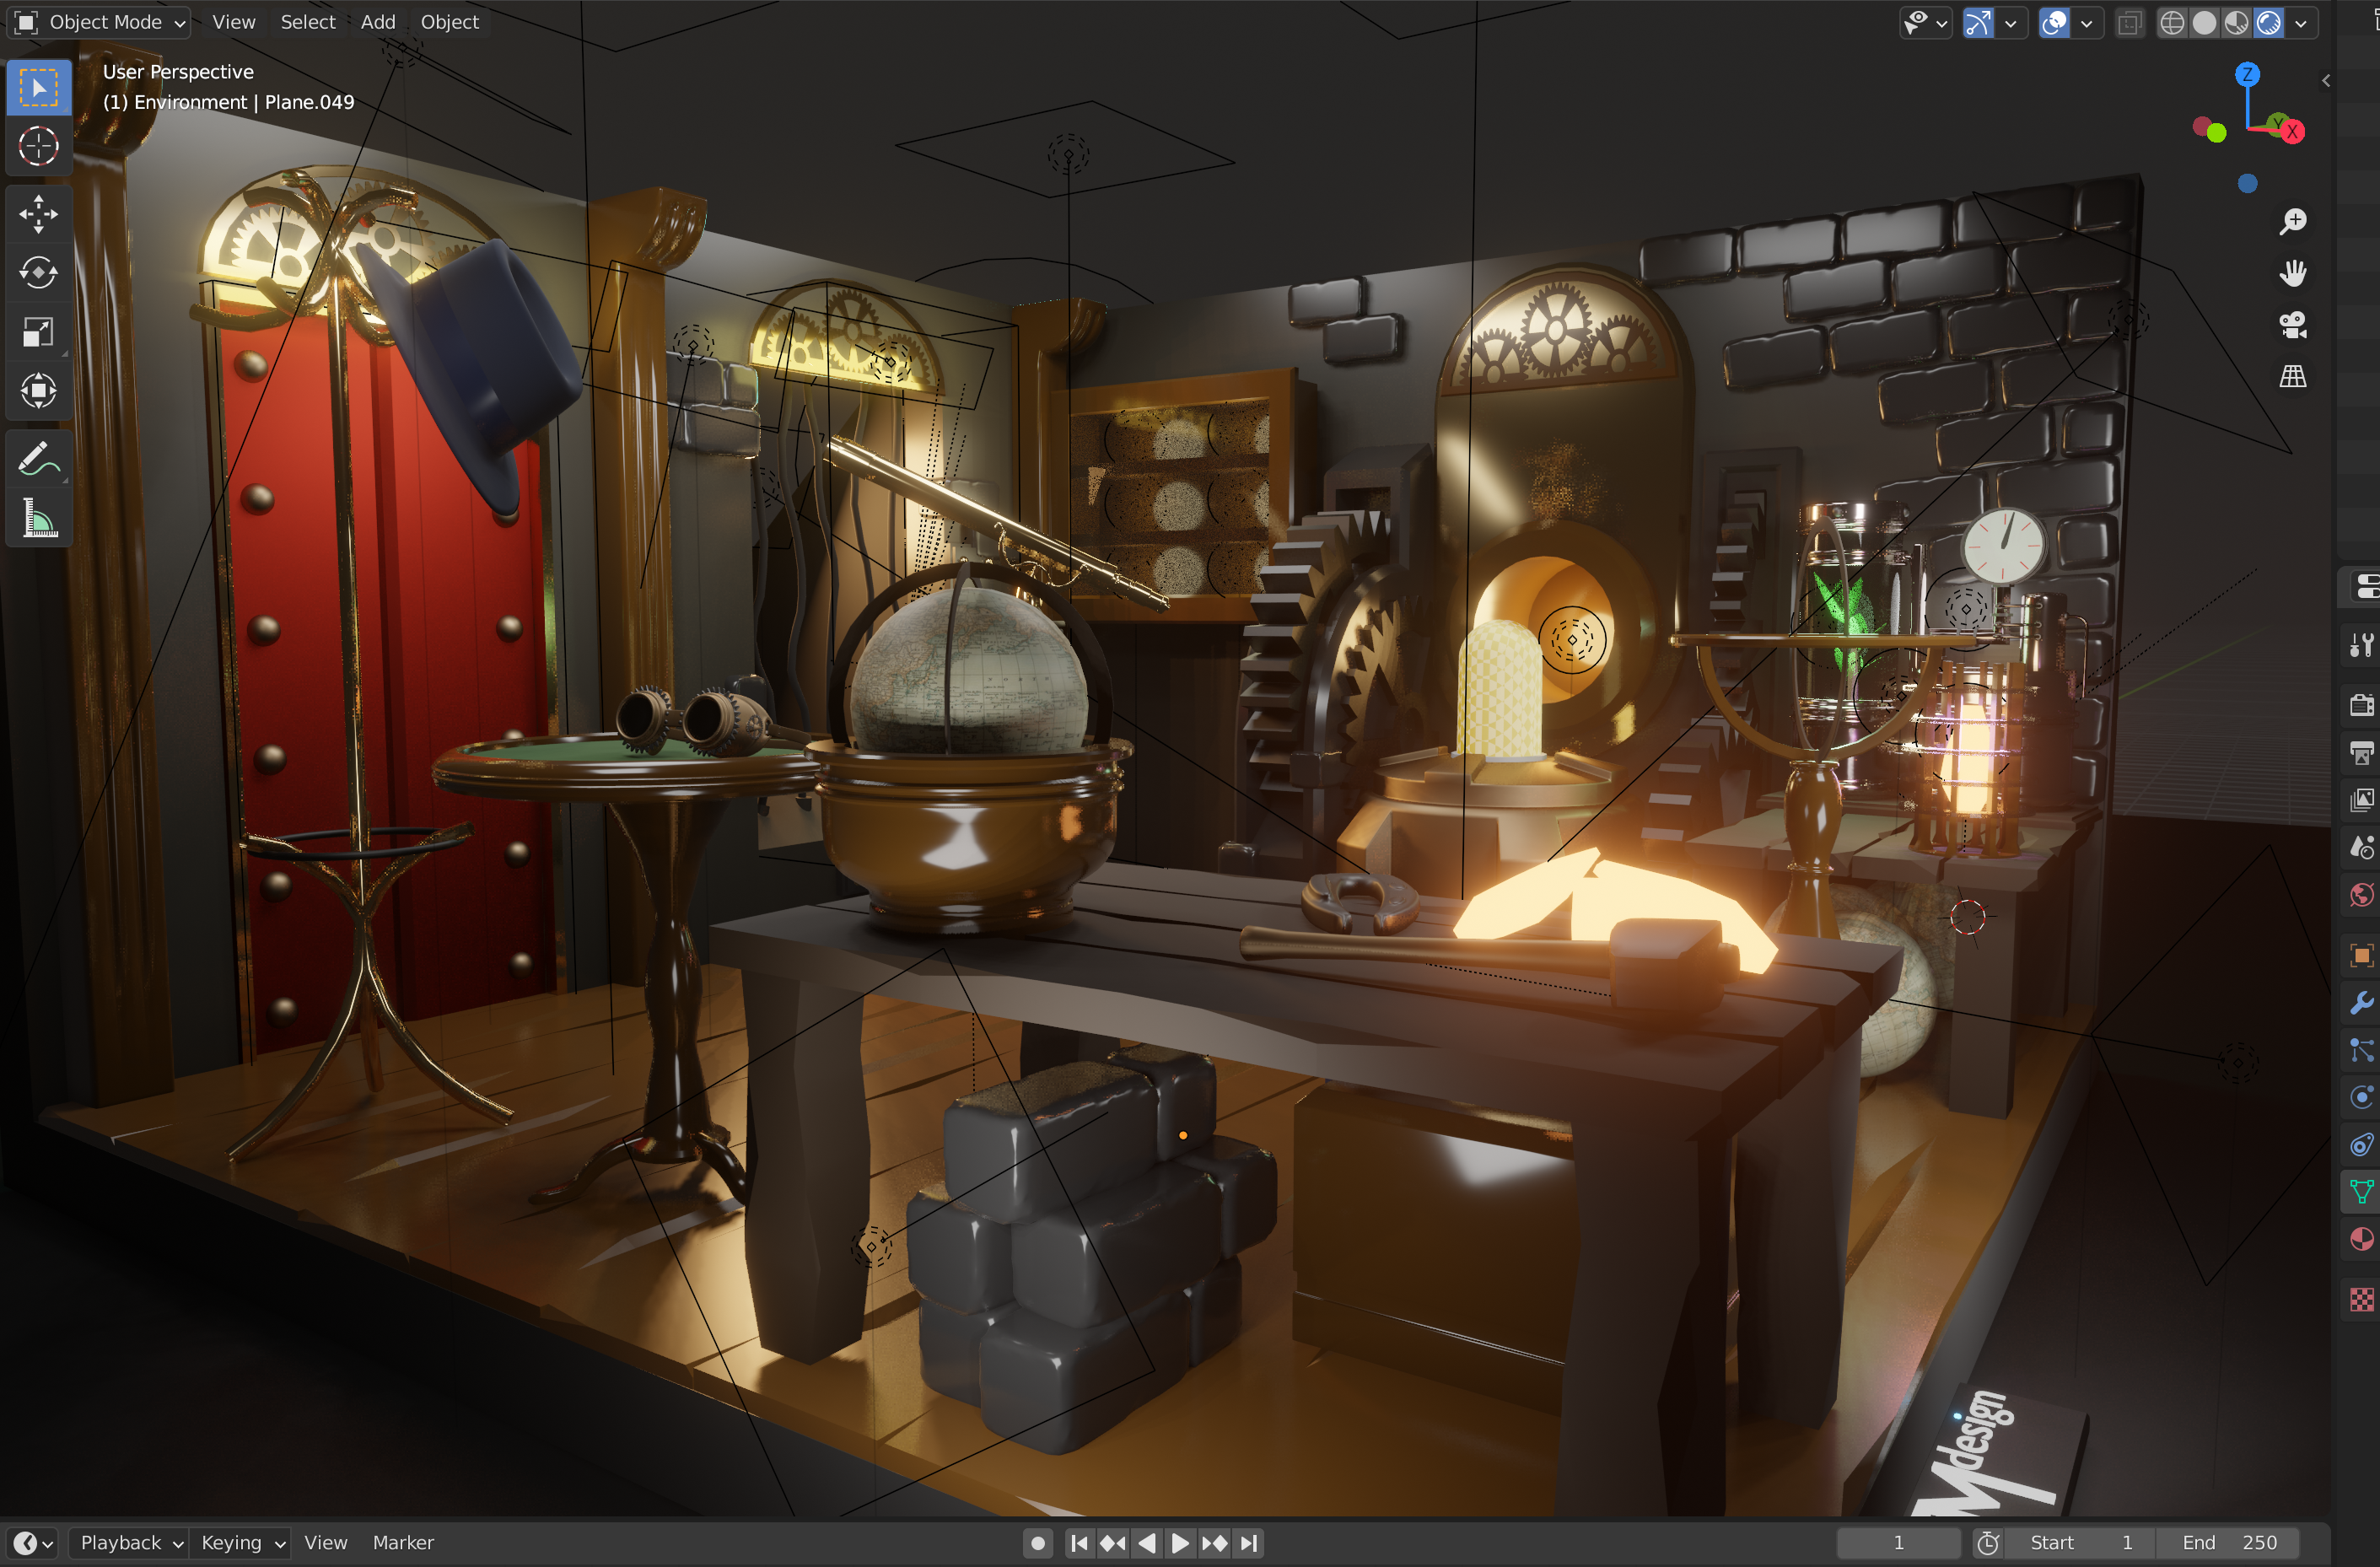2380x1567 pixels.
Task: Click the Start frame field
Action: pyautogui.click(x=2080, y=1543)
